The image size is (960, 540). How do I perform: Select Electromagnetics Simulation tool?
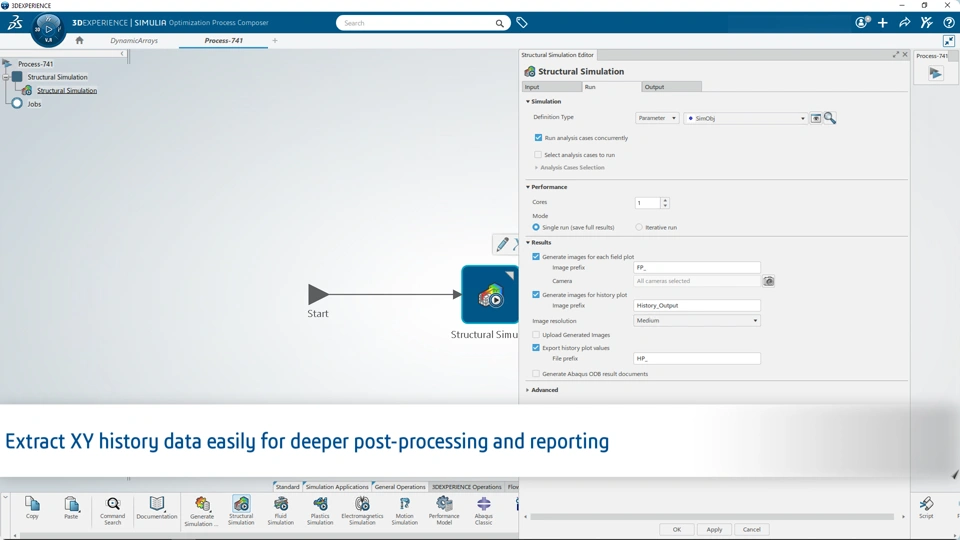tap(362, 511)
